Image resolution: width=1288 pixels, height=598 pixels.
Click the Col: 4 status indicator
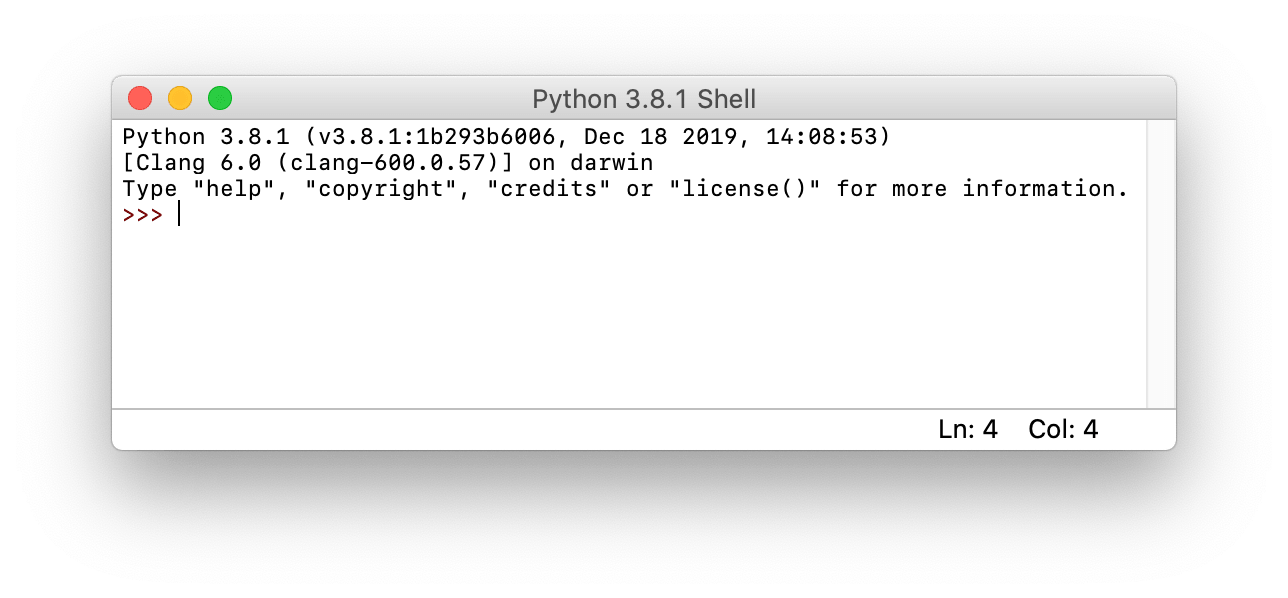[x=1062, y=430]
